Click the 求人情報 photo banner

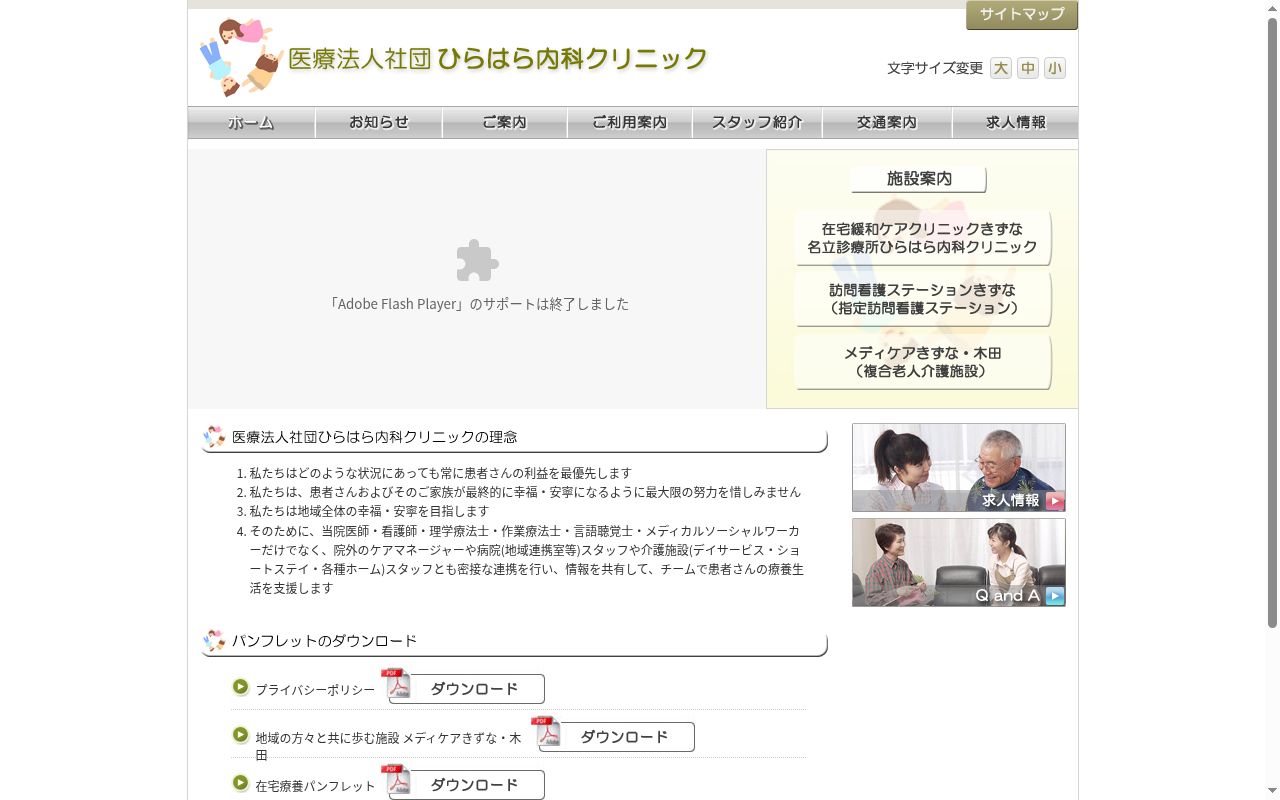[959, 467]
